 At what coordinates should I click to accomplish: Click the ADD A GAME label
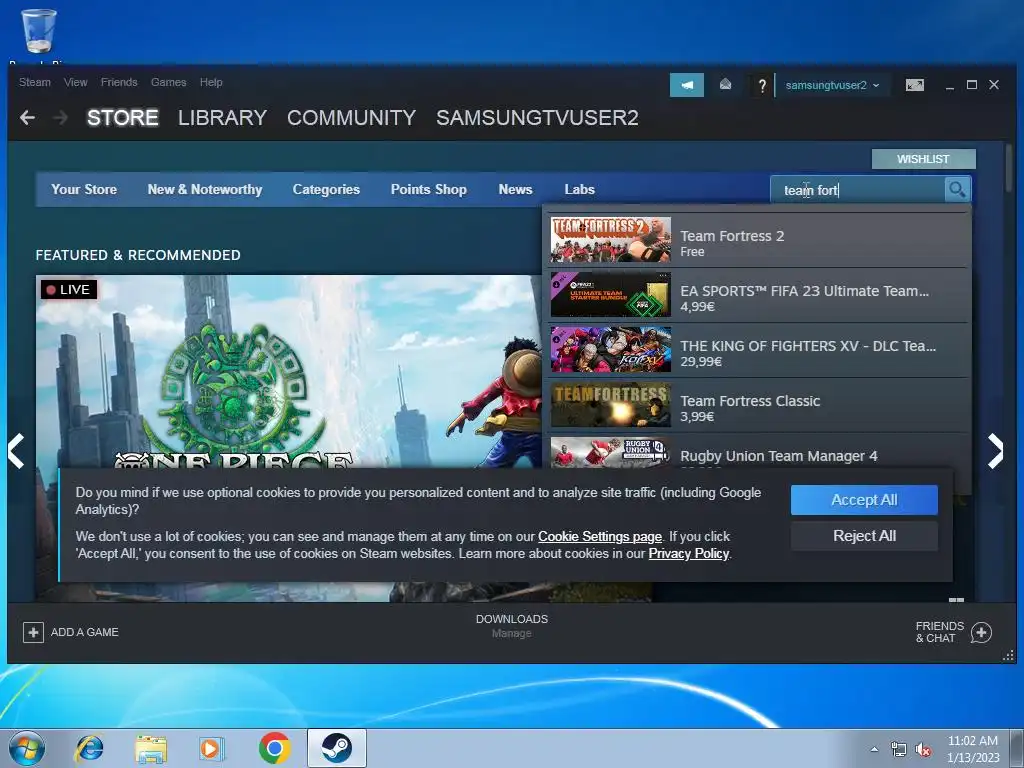tap(85, 632)
